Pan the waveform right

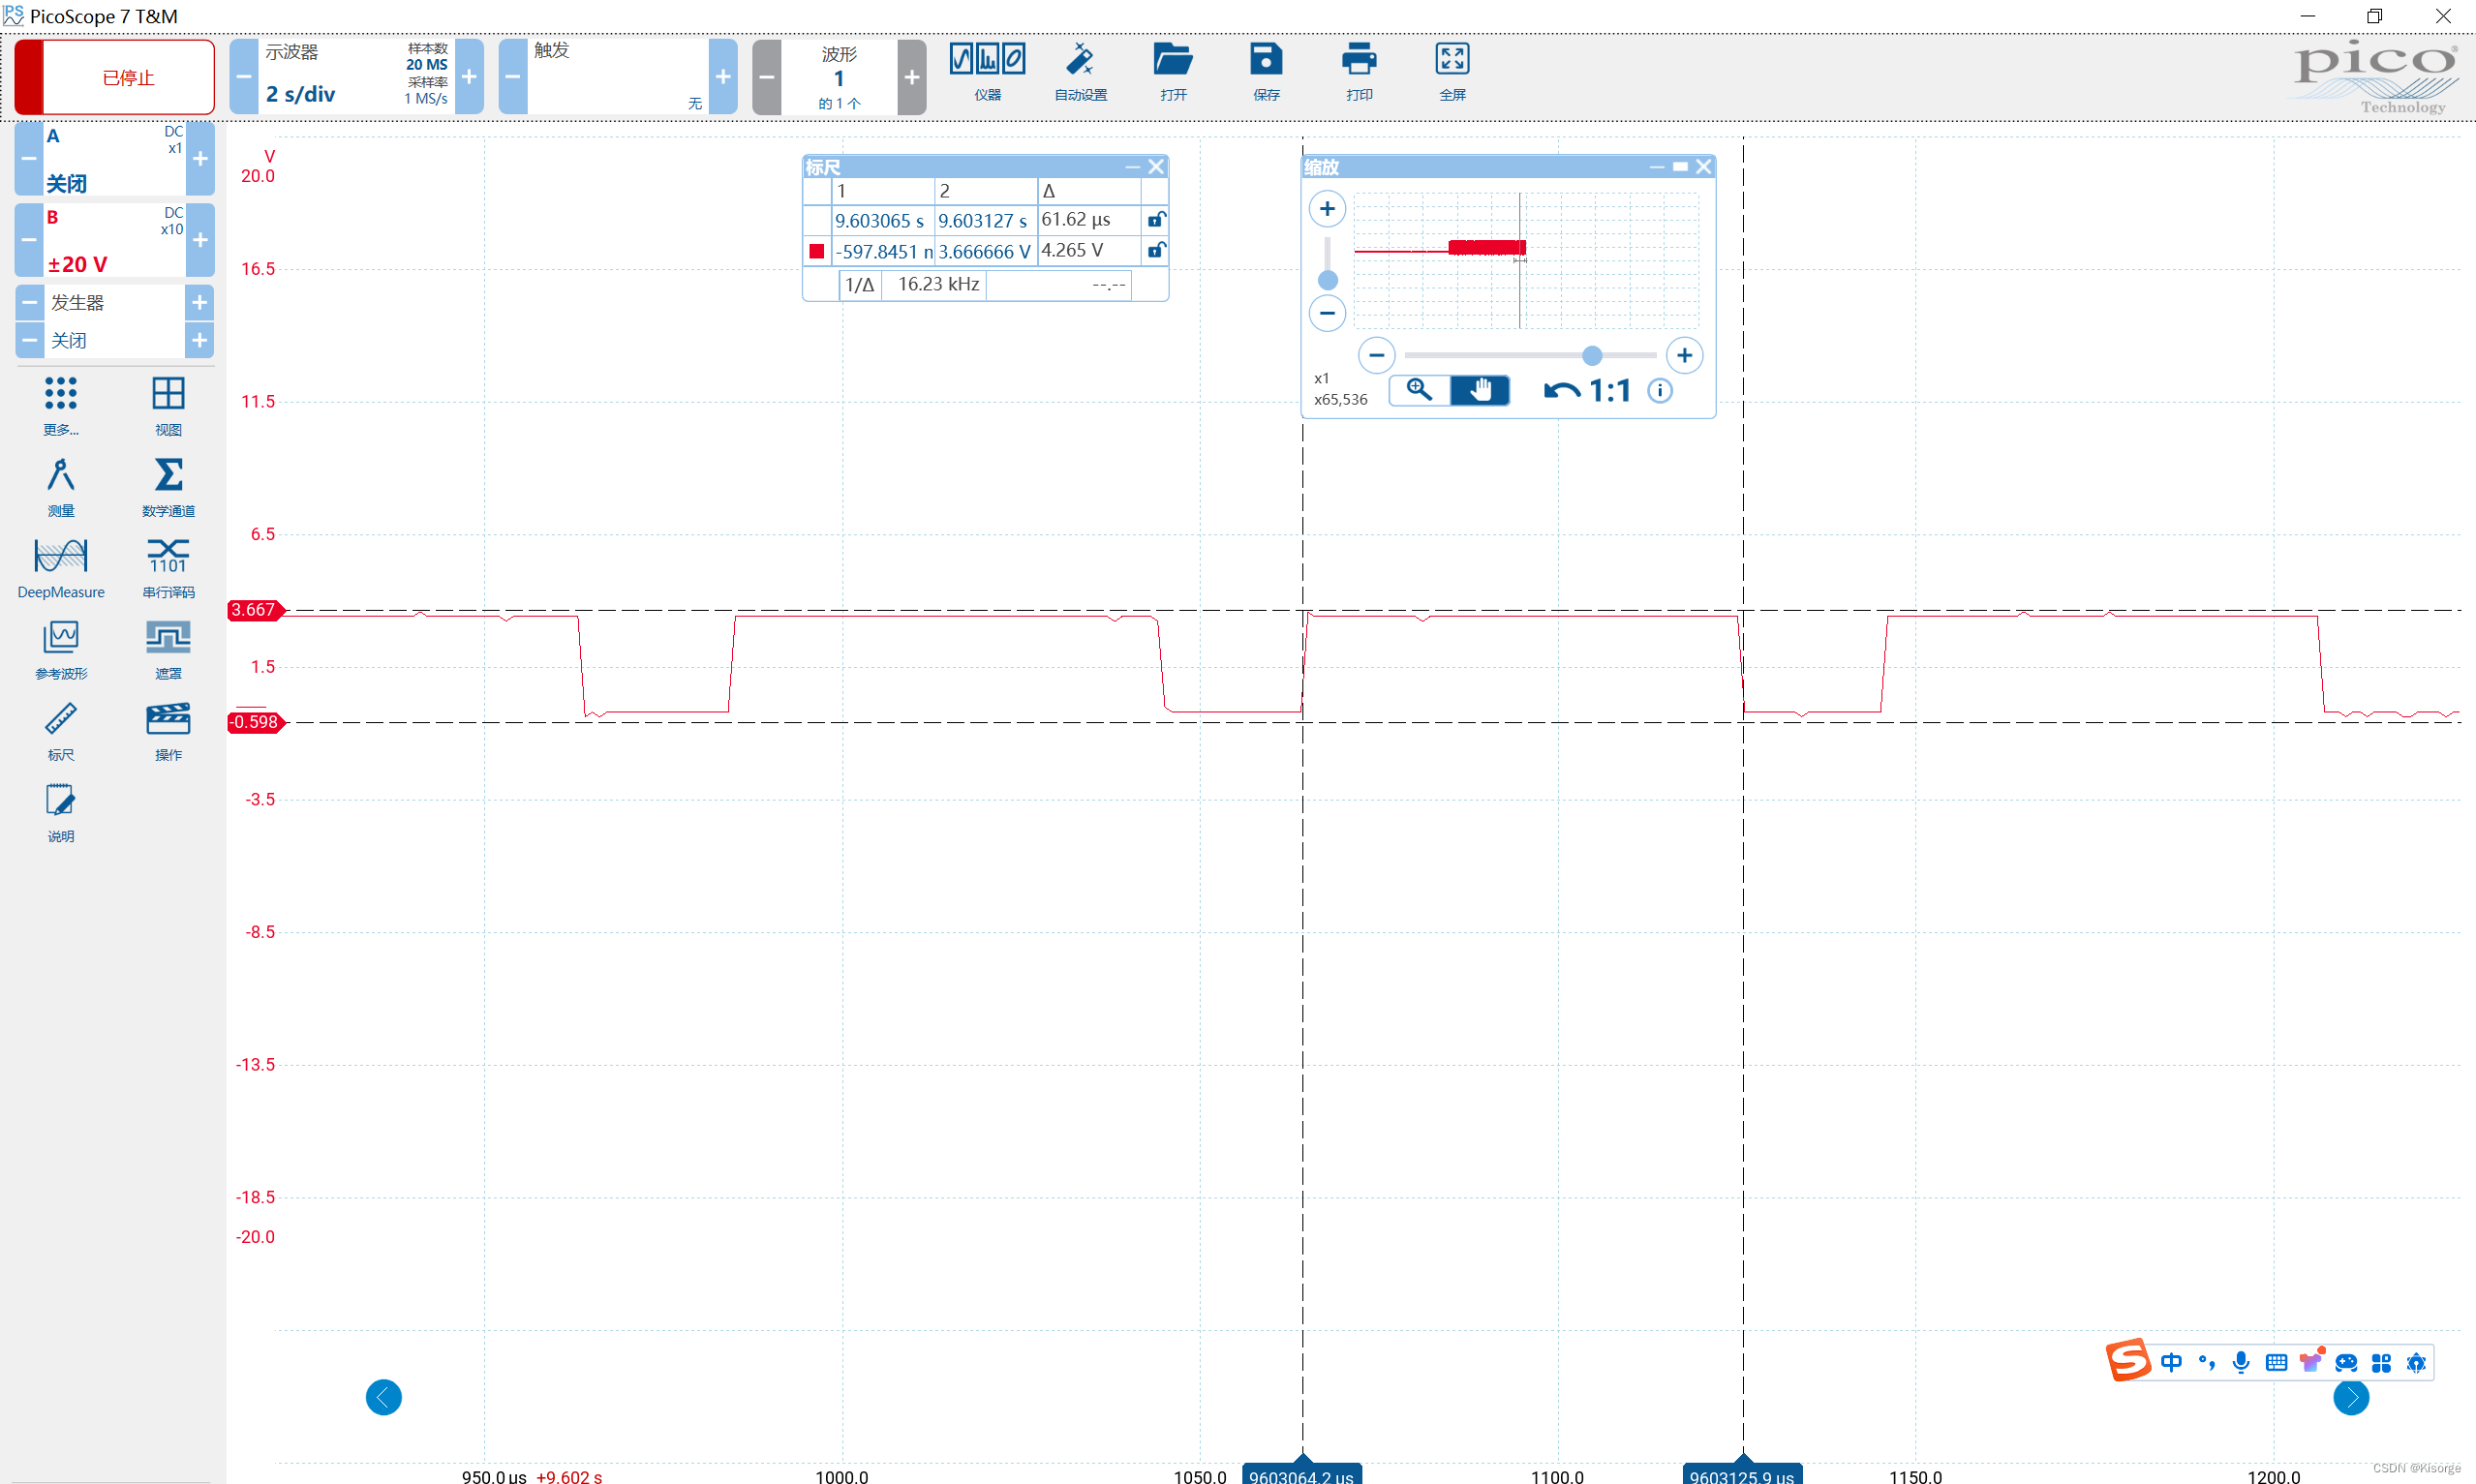point(2351,1397)
